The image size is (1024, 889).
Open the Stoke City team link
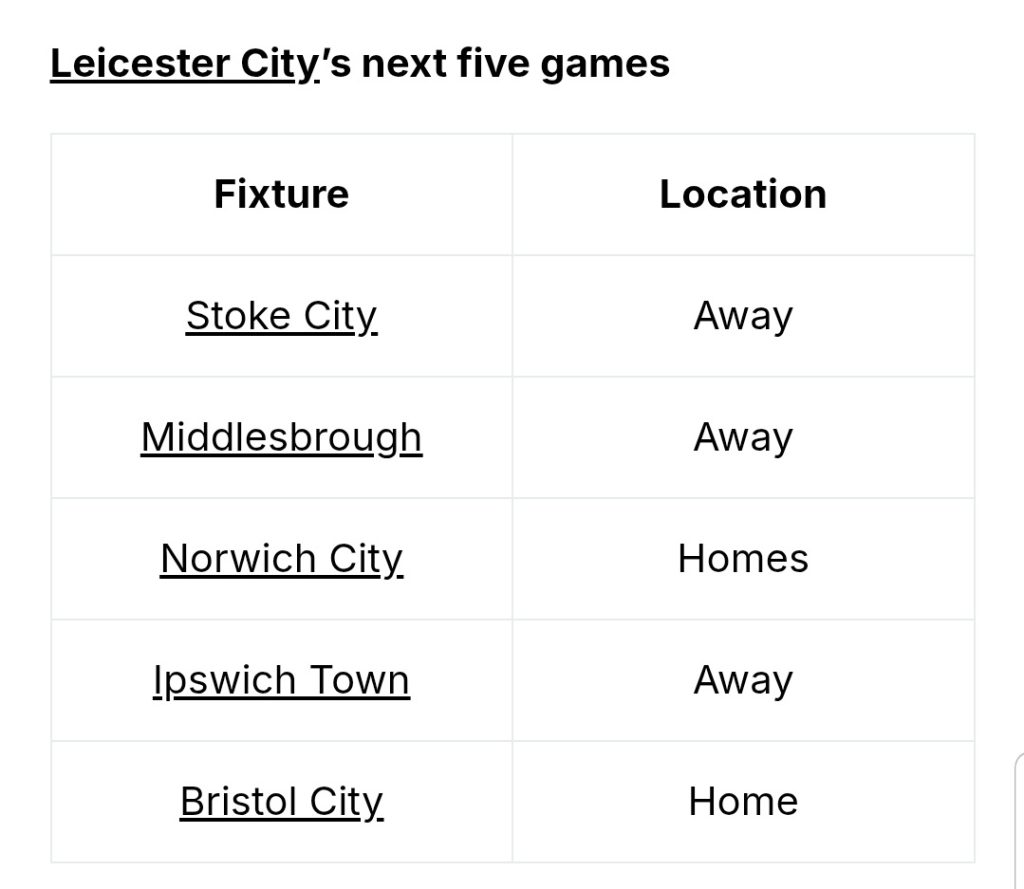coord(281,316)
